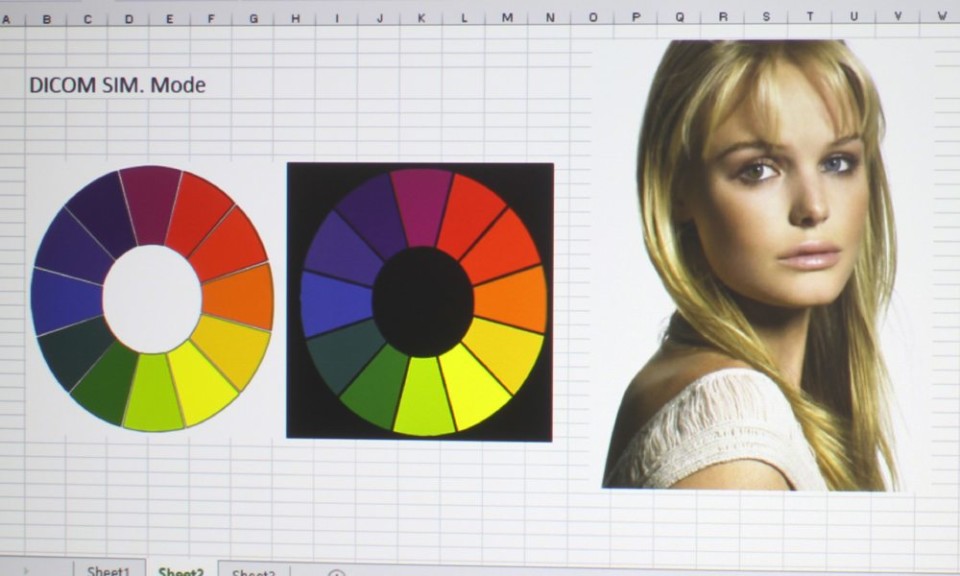Select column A header
Image resolution: width=960 pixels, height=576 pixels.
(x=8, y=18)
